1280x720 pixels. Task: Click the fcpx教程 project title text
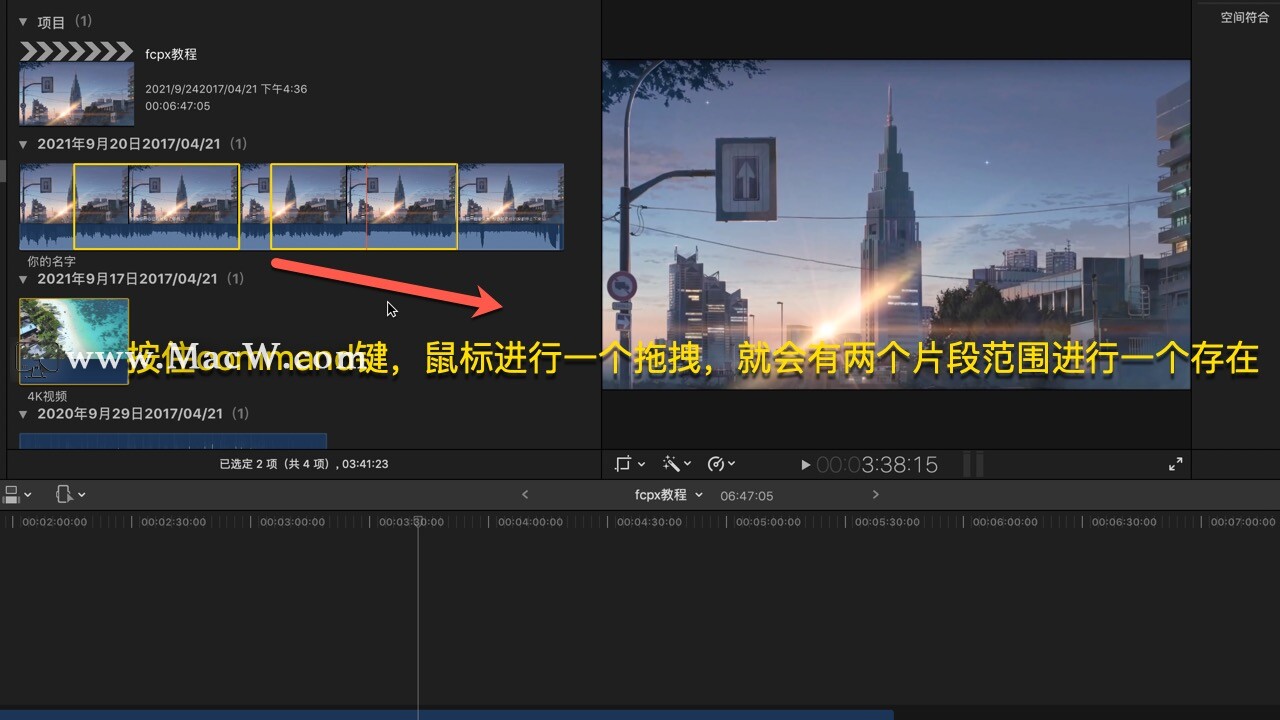click(x=171, y=54)
